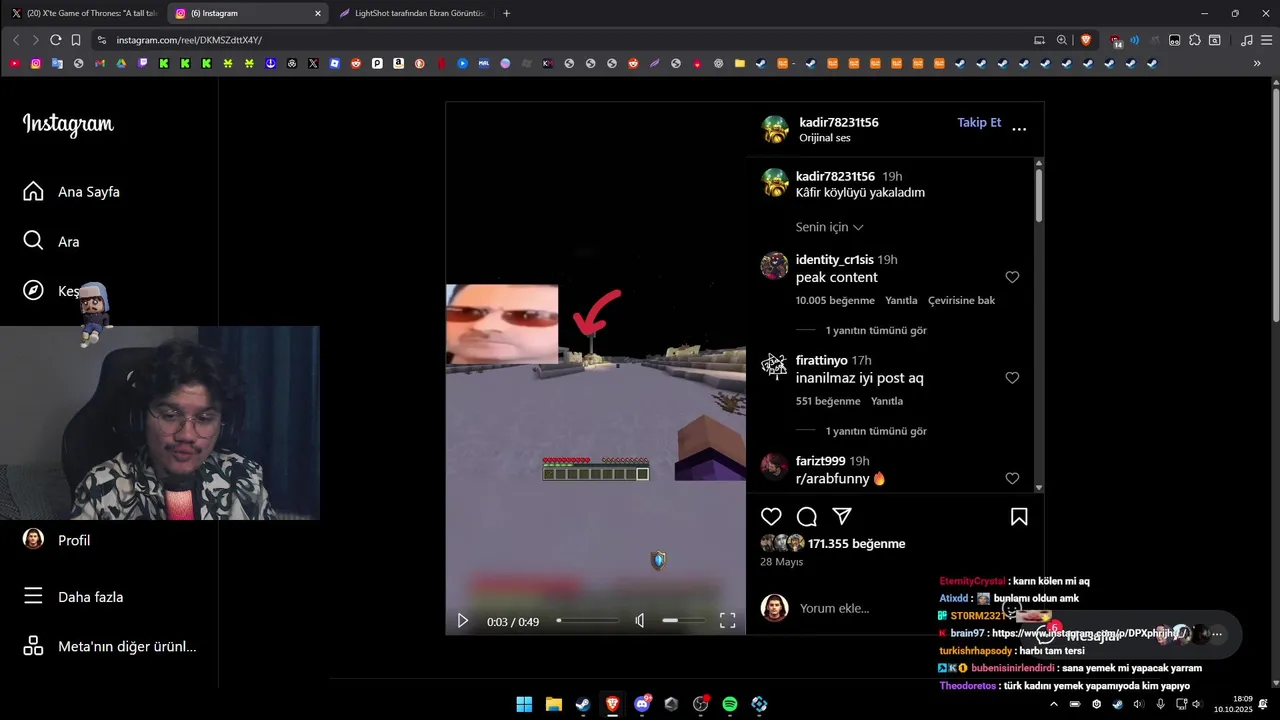Image resolution: width=1280 pixels, height=720 pixels.
Task: Open kadir78231t56's avatar beside the caption
Action: pyautogui.click(x=775, y=183)
